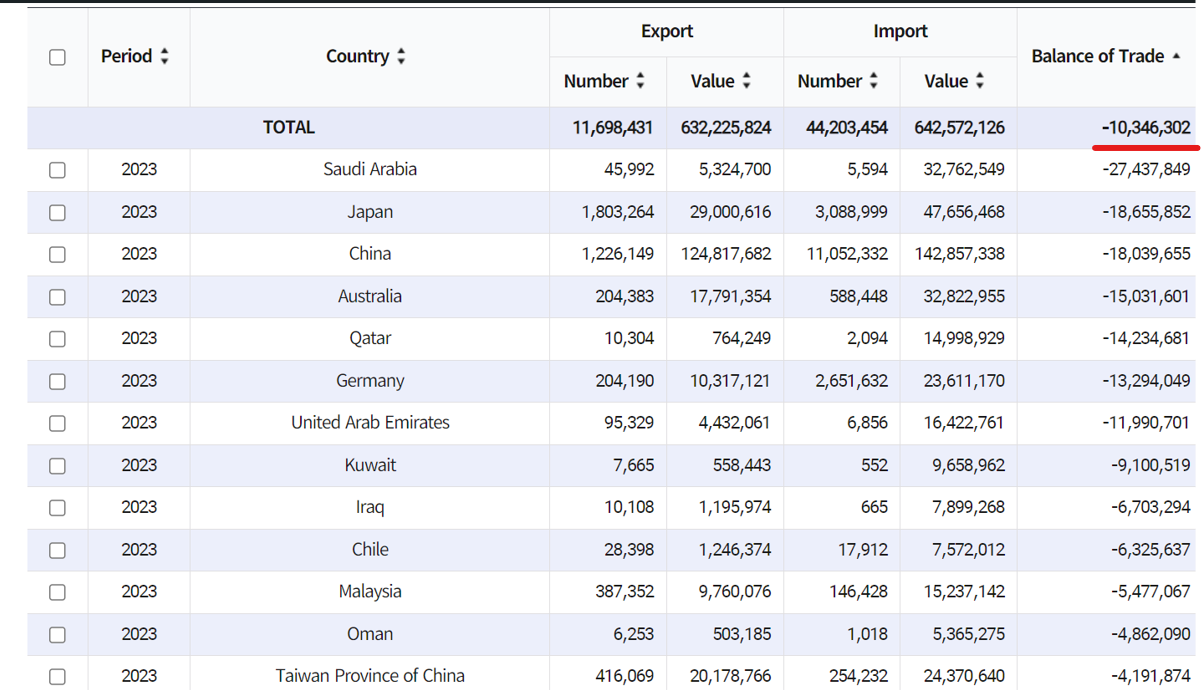The image size is (1201, 690).
Task: Sort Import Number column
Action: coord(873,81)
